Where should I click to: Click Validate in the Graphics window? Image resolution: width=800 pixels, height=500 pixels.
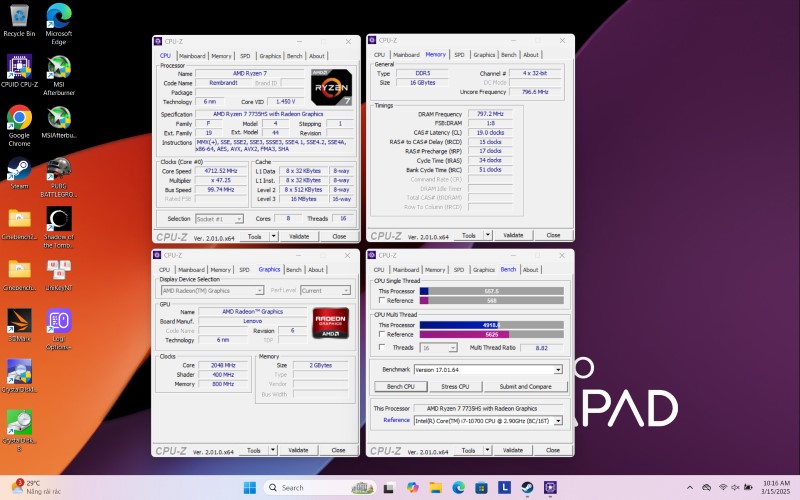pyautogui.click(x=298, y=450)
